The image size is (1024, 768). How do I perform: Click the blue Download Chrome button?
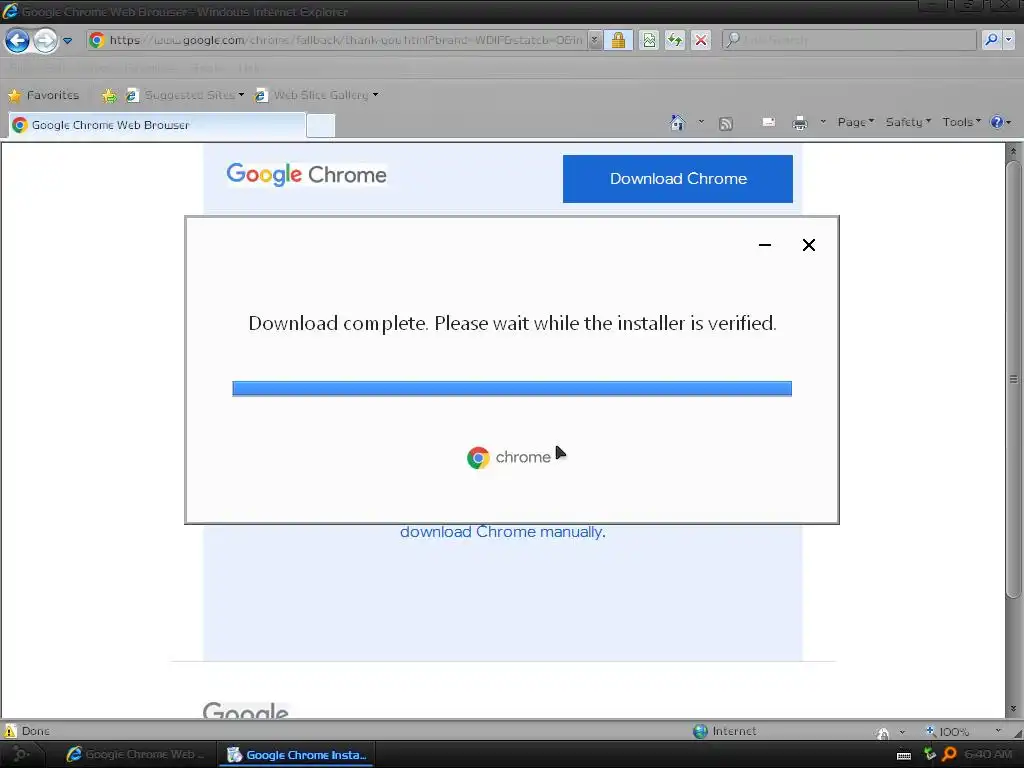point(678,179)
